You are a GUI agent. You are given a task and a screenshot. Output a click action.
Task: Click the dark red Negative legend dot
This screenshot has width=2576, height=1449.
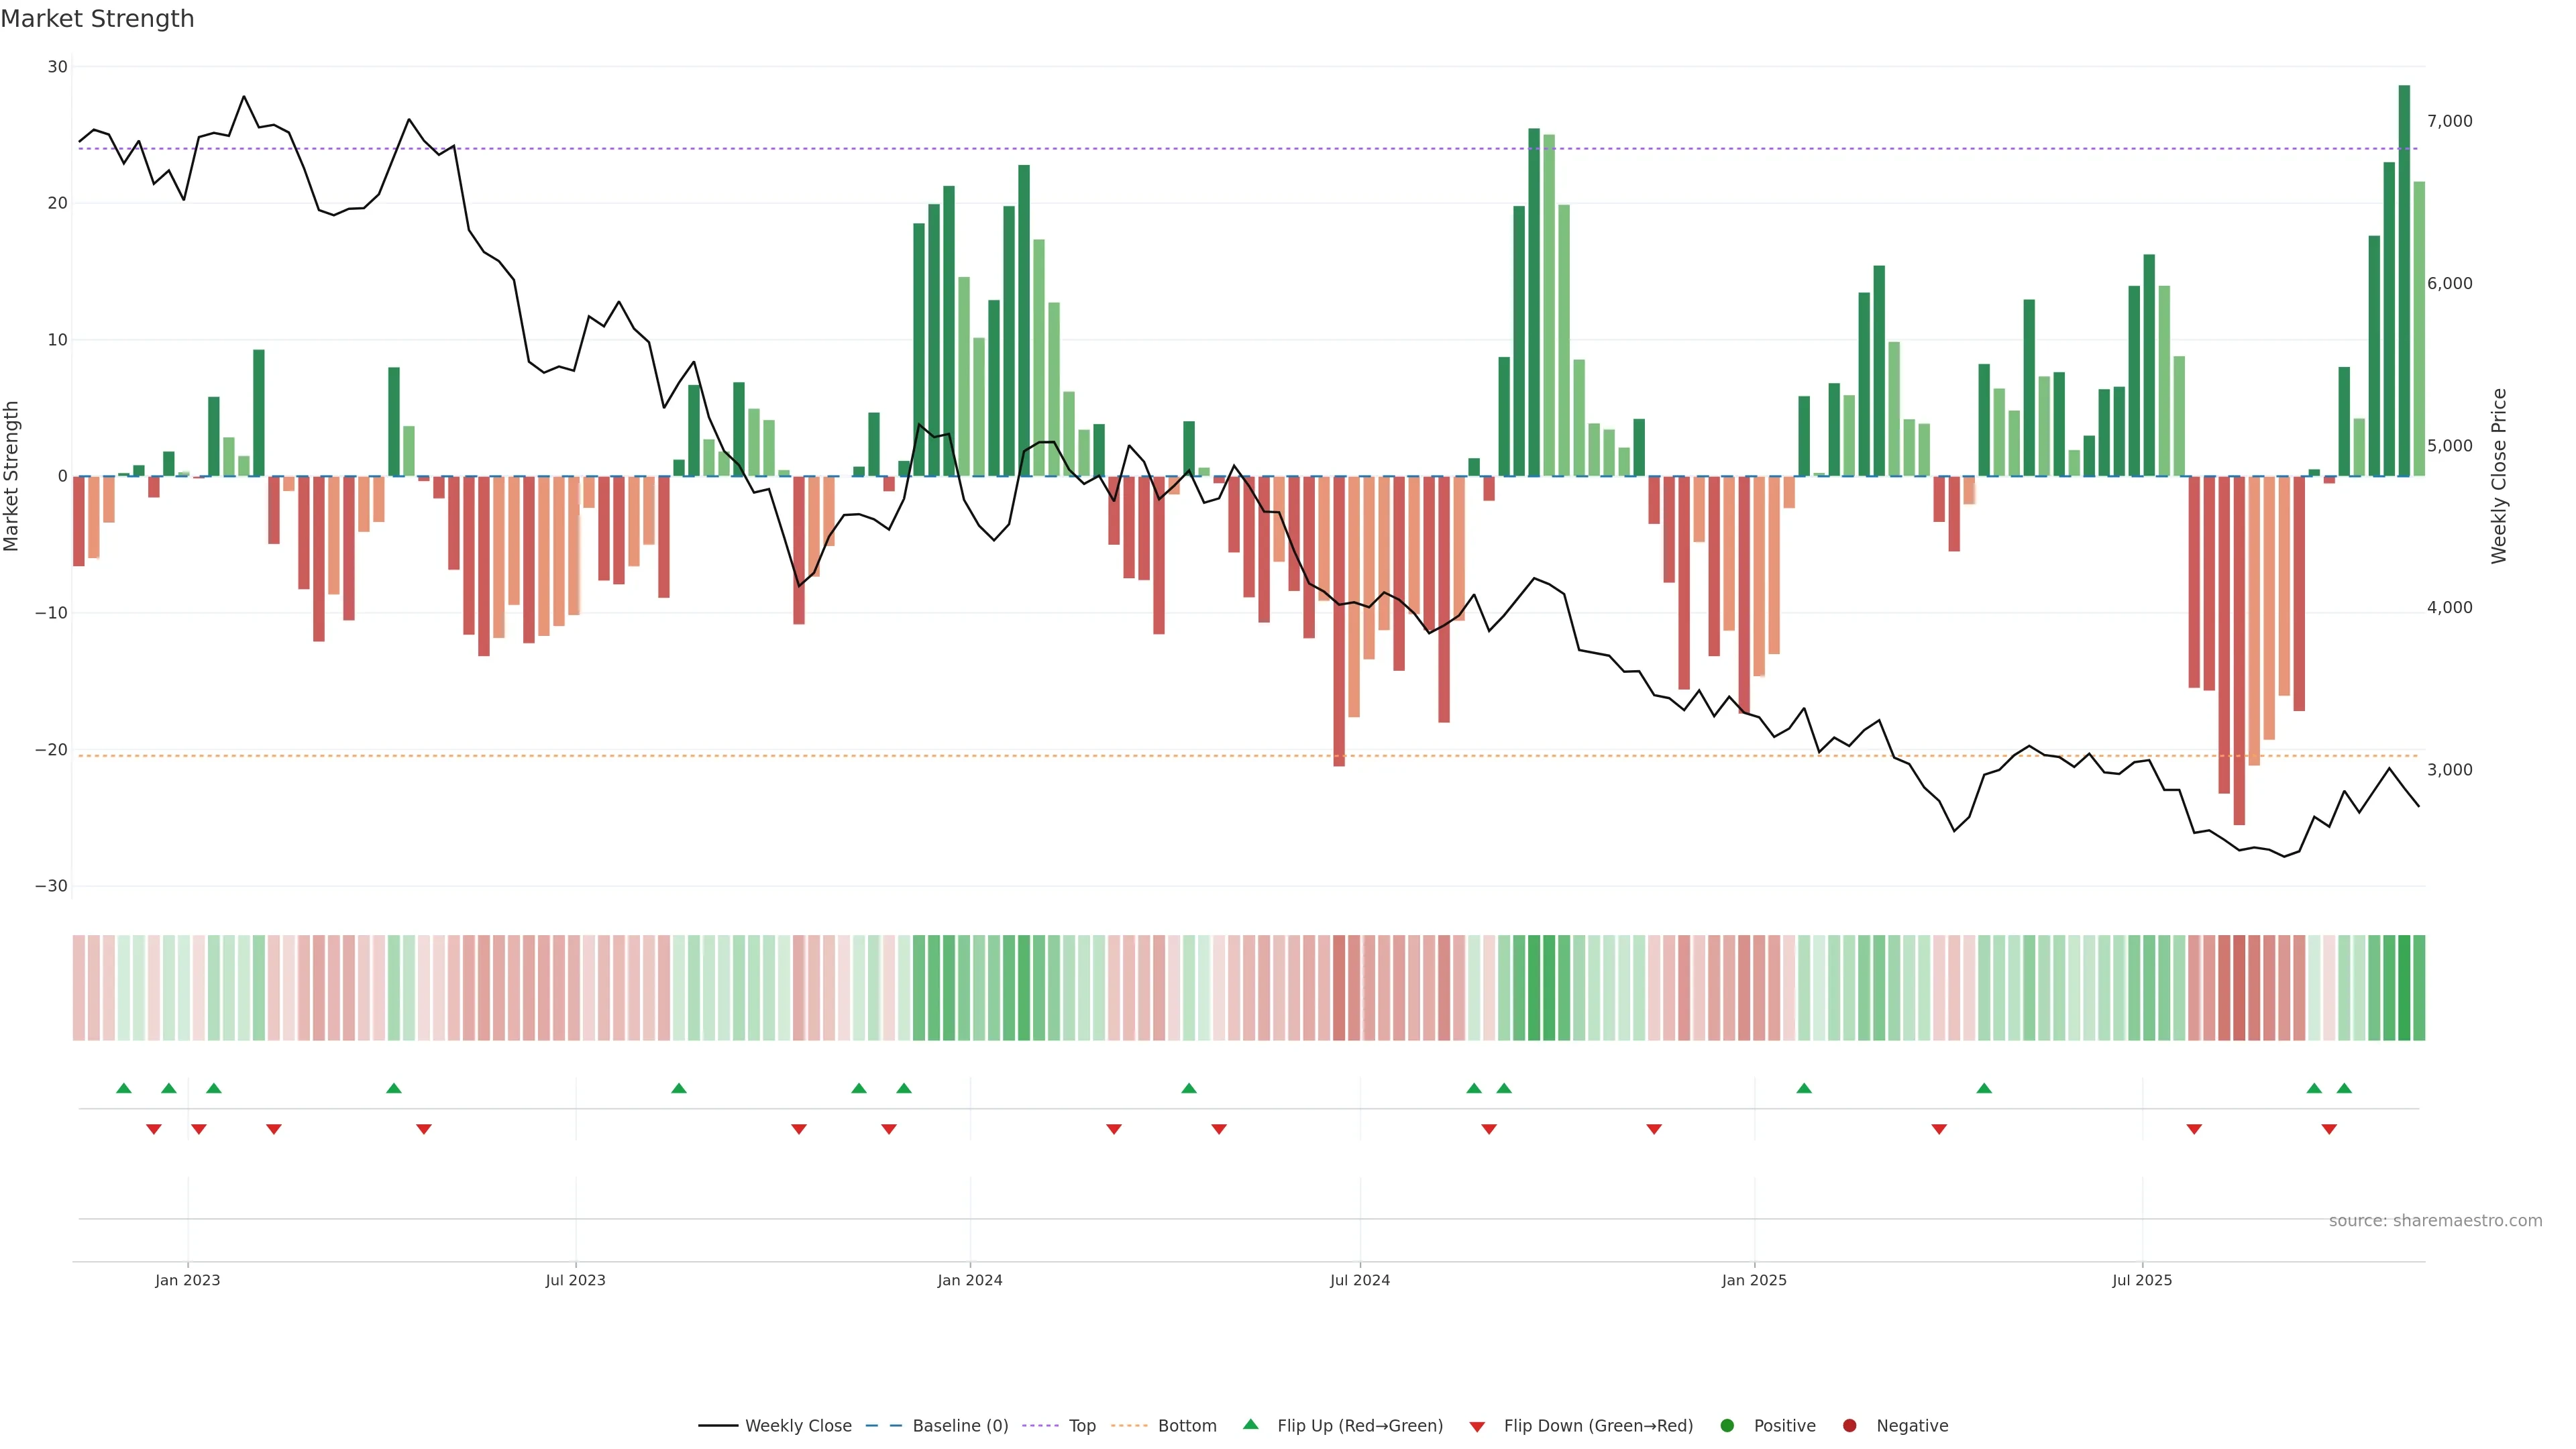coord(1849,1425)
